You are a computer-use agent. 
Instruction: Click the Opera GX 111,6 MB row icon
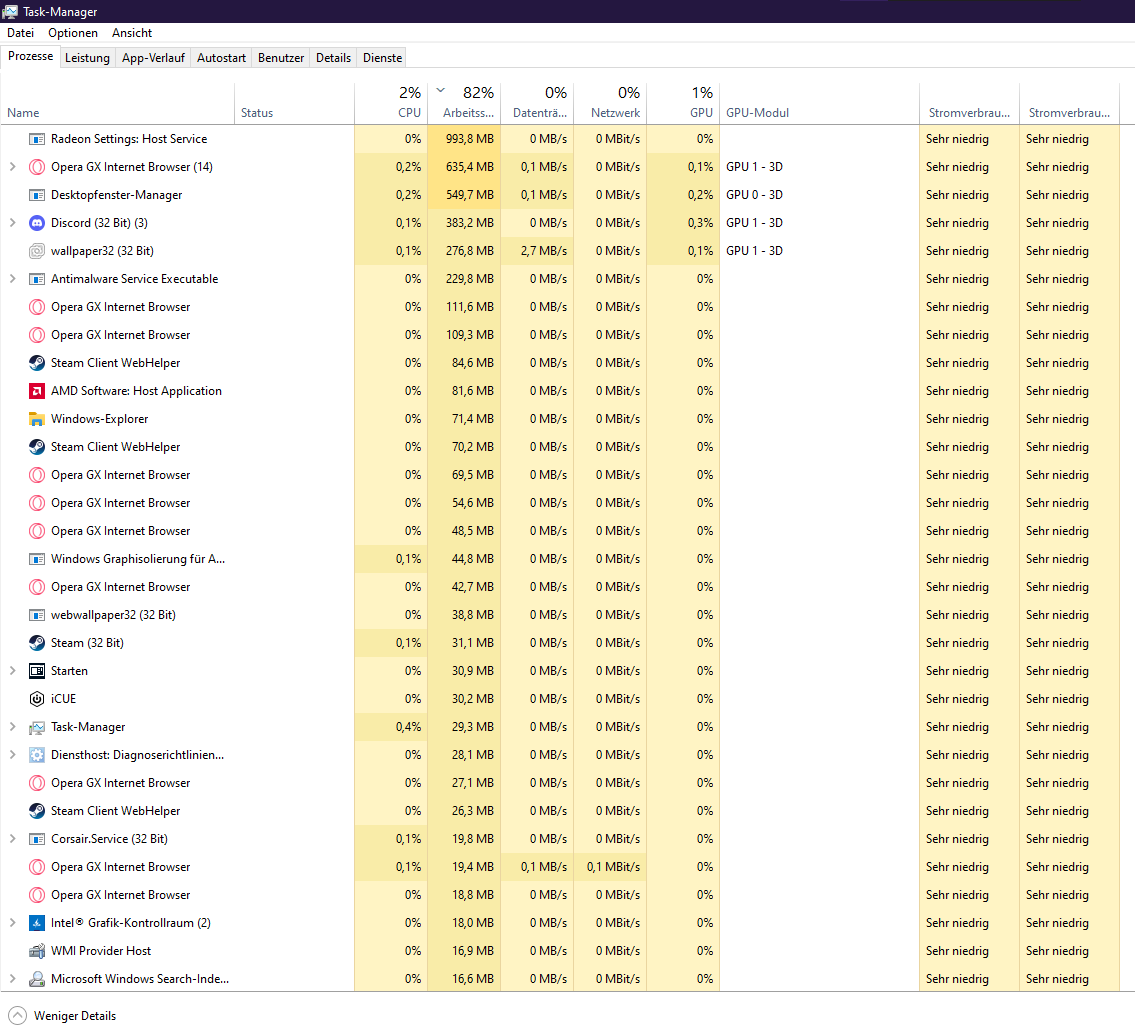click(37, 308)
